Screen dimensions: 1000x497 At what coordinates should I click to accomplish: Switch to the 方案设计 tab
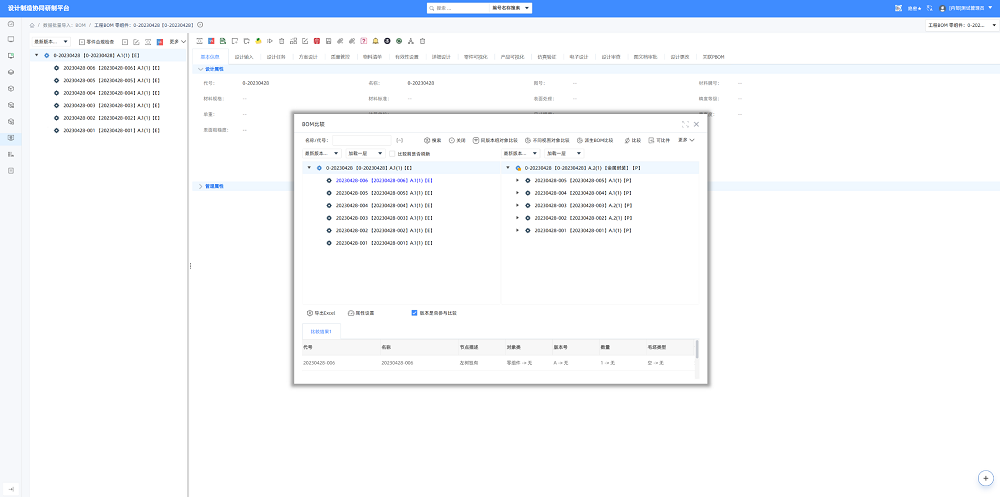(x=308, y=57)
